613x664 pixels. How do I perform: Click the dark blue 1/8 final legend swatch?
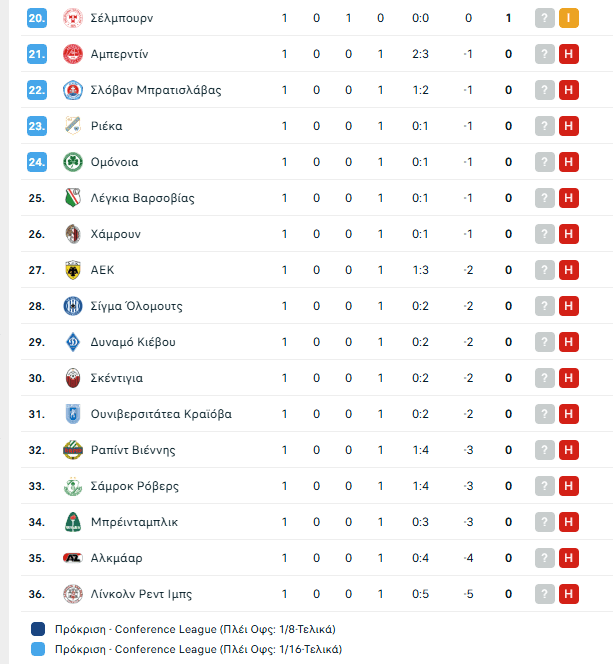pos(37,629)
